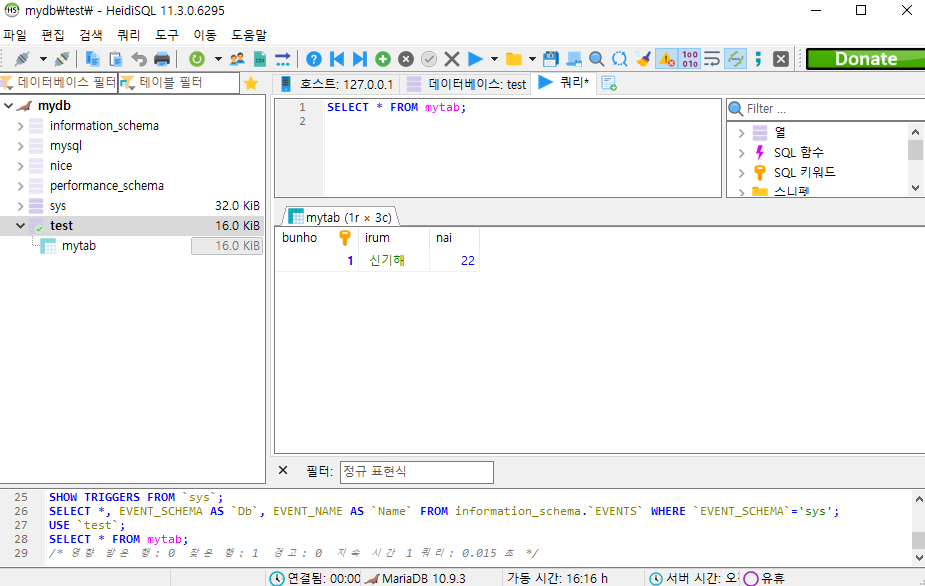
Task: Open the 도움말 menu
Action: (248, 35)
